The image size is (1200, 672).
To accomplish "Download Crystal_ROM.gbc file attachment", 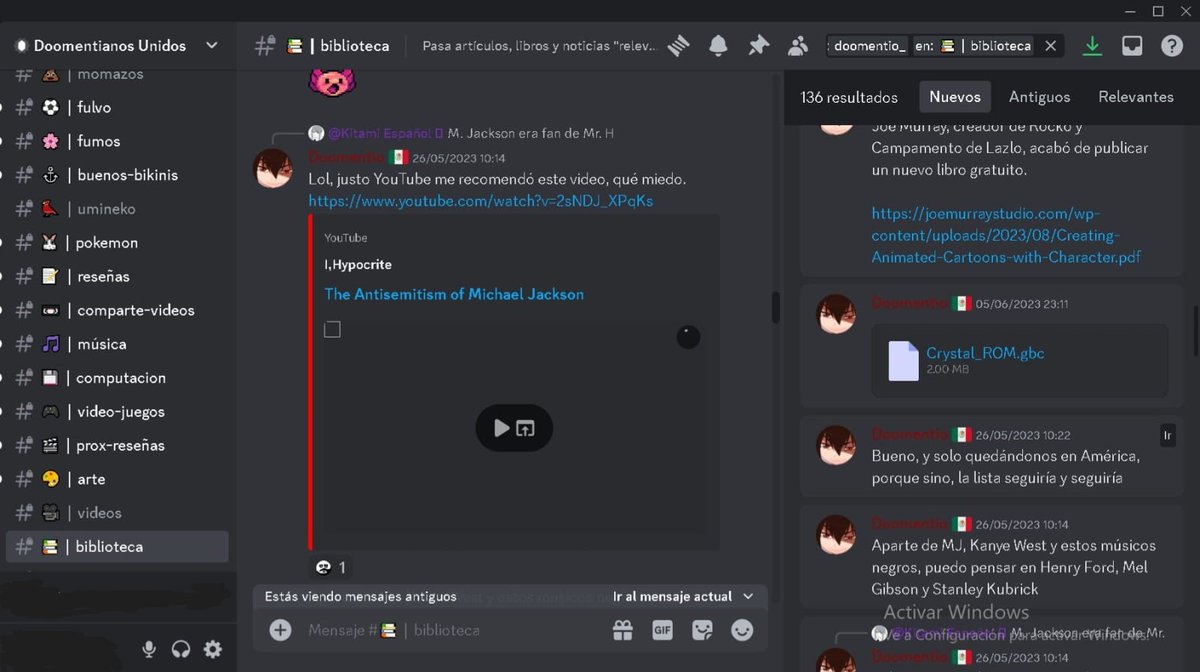I will (985, 353).
